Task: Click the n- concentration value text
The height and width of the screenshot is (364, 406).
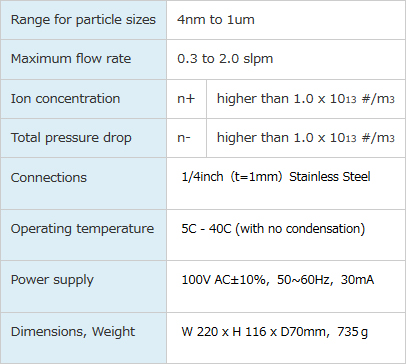Action: 306,138
